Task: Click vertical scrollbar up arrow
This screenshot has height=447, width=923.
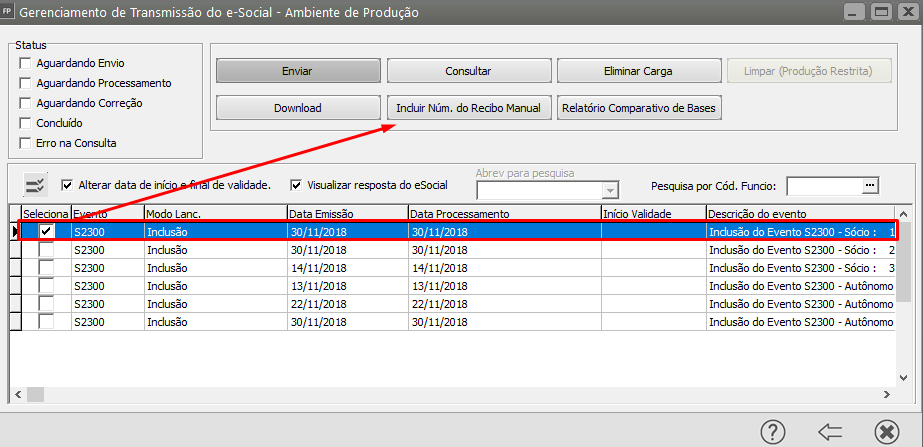Action: click(x=904, y=214)
